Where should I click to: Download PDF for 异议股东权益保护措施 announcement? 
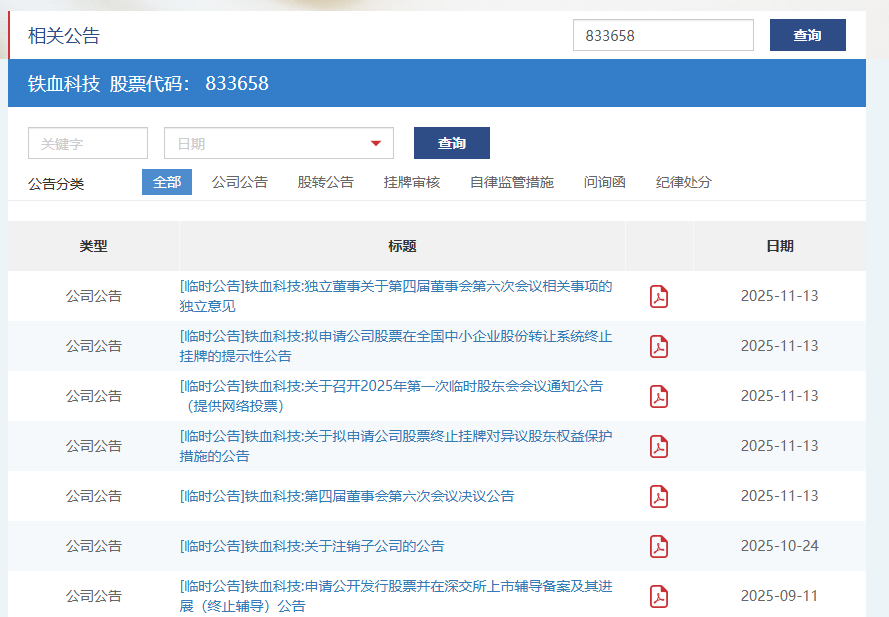tap(659, 447)
